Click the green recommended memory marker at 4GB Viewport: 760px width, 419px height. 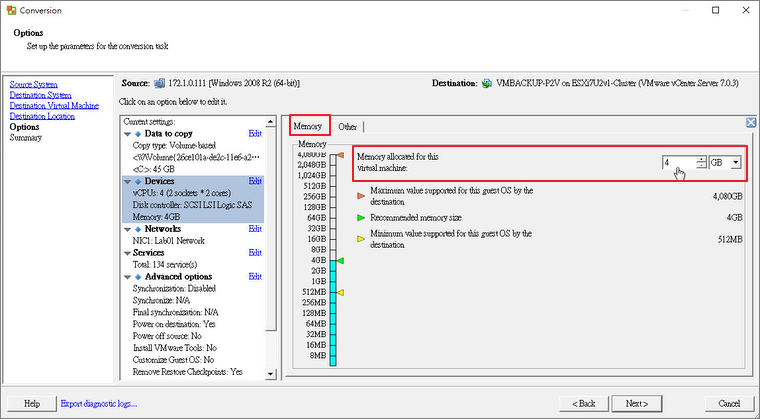point(340,261)
